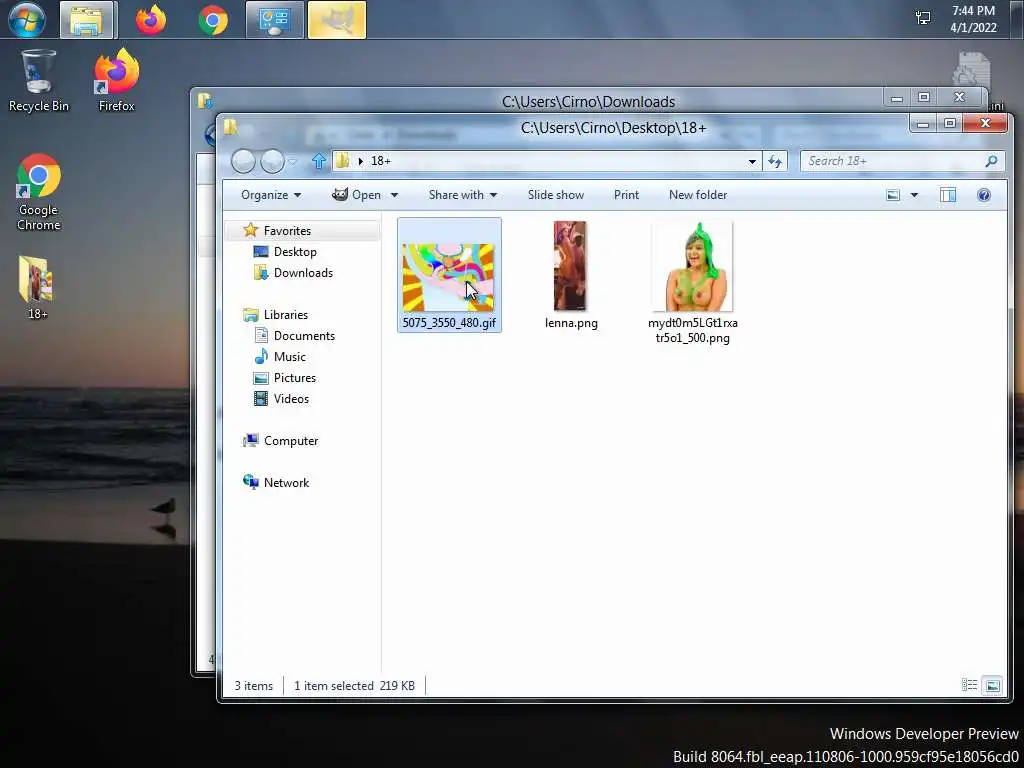This screenshot has height=768, width=1024.
Task: Open the Control Panel taskbar icon
Action: tap(275, 20)
